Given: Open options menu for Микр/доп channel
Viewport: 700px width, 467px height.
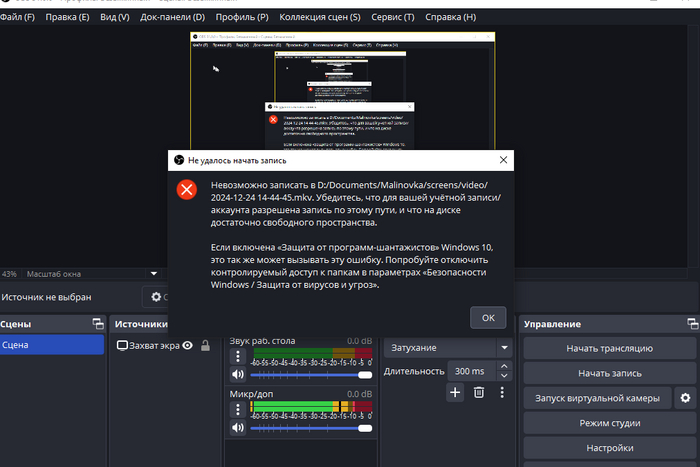Looking at the screenshot, I should point(237,408).
